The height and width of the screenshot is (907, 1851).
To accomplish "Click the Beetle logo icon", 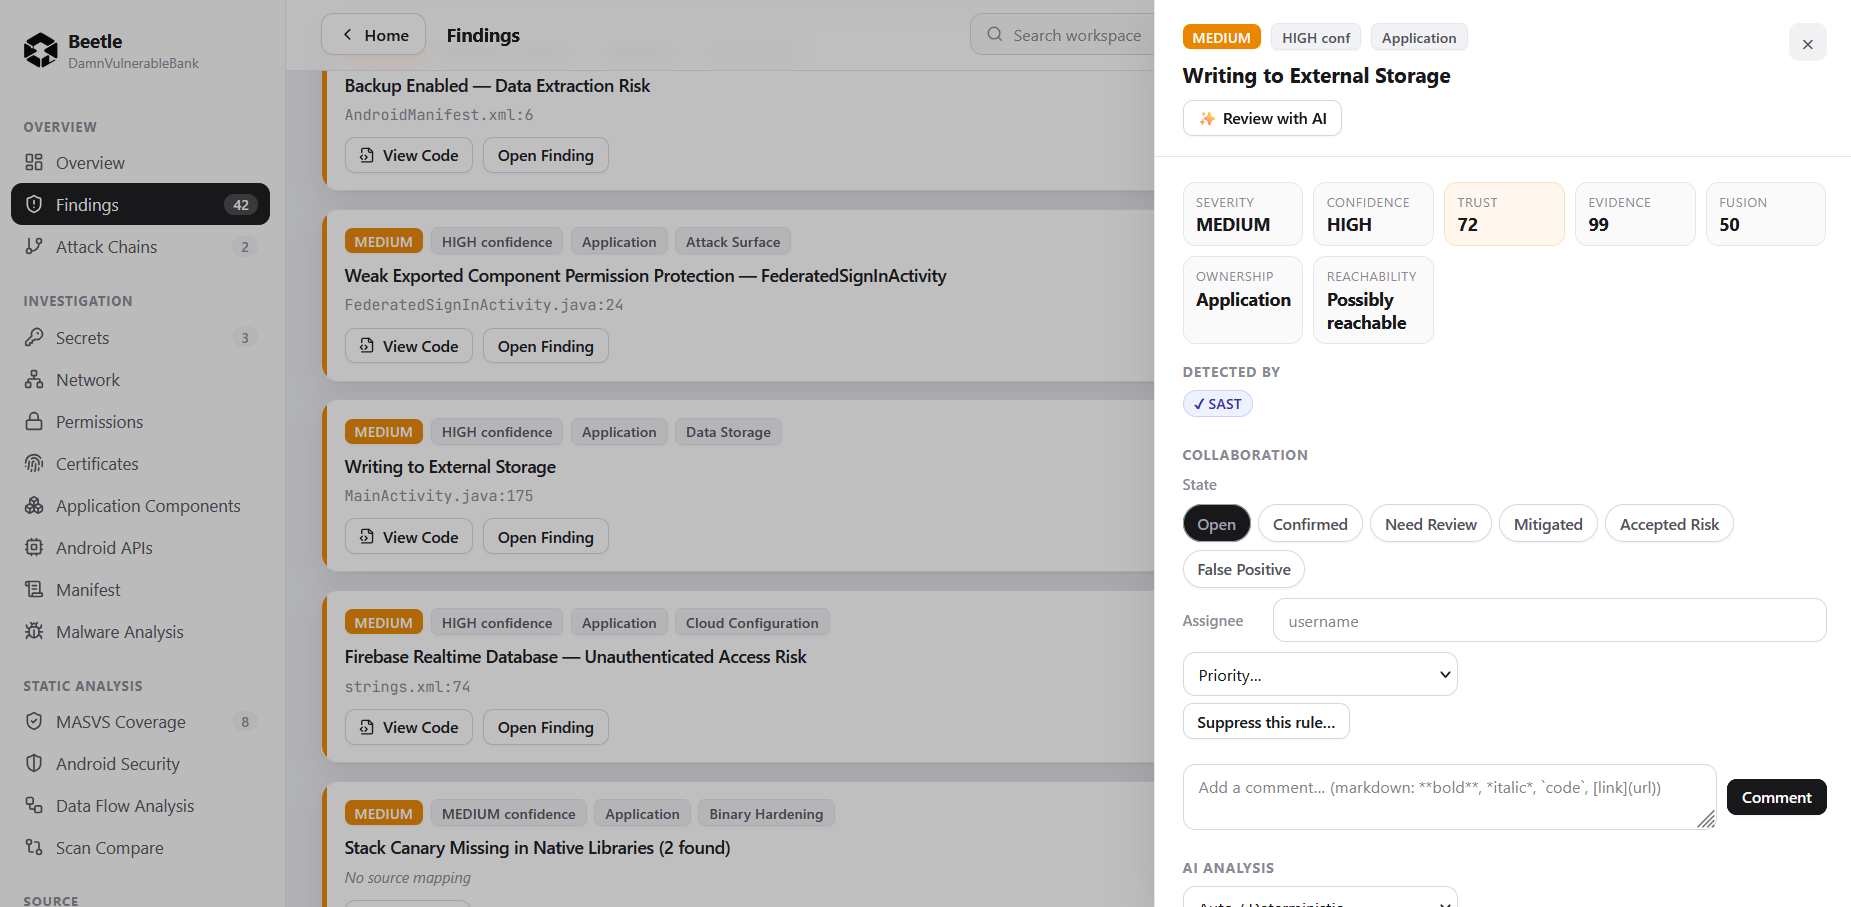I will pos(41,50).
